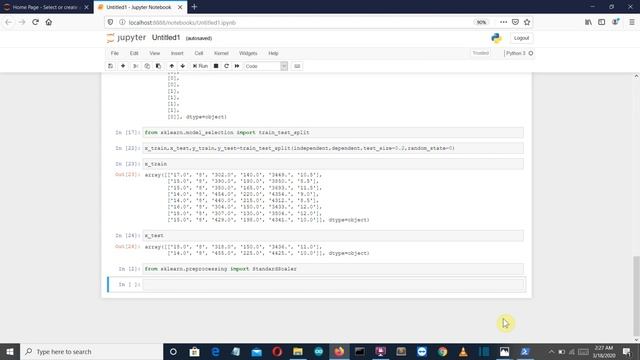Click the Type here to search box

click(91, 351)
